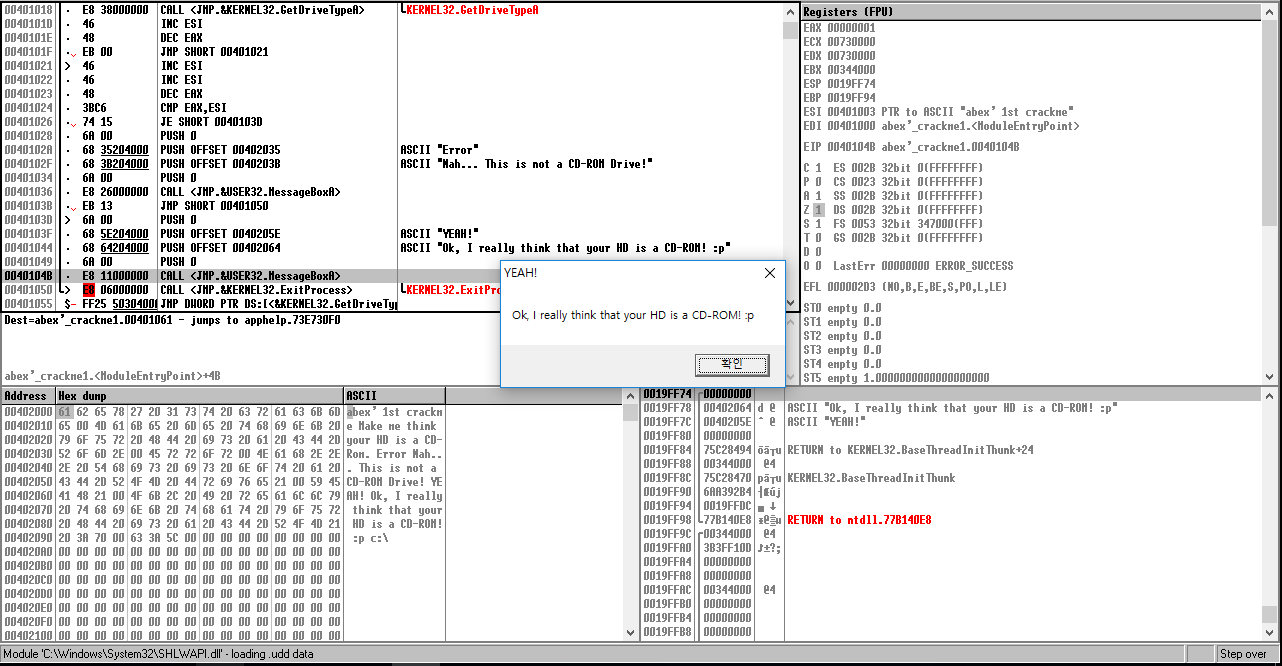This screenshot has width=1282, height=666.
Task: Select the ST5 empty 1.0 FPU register
Action: [896, 378]
